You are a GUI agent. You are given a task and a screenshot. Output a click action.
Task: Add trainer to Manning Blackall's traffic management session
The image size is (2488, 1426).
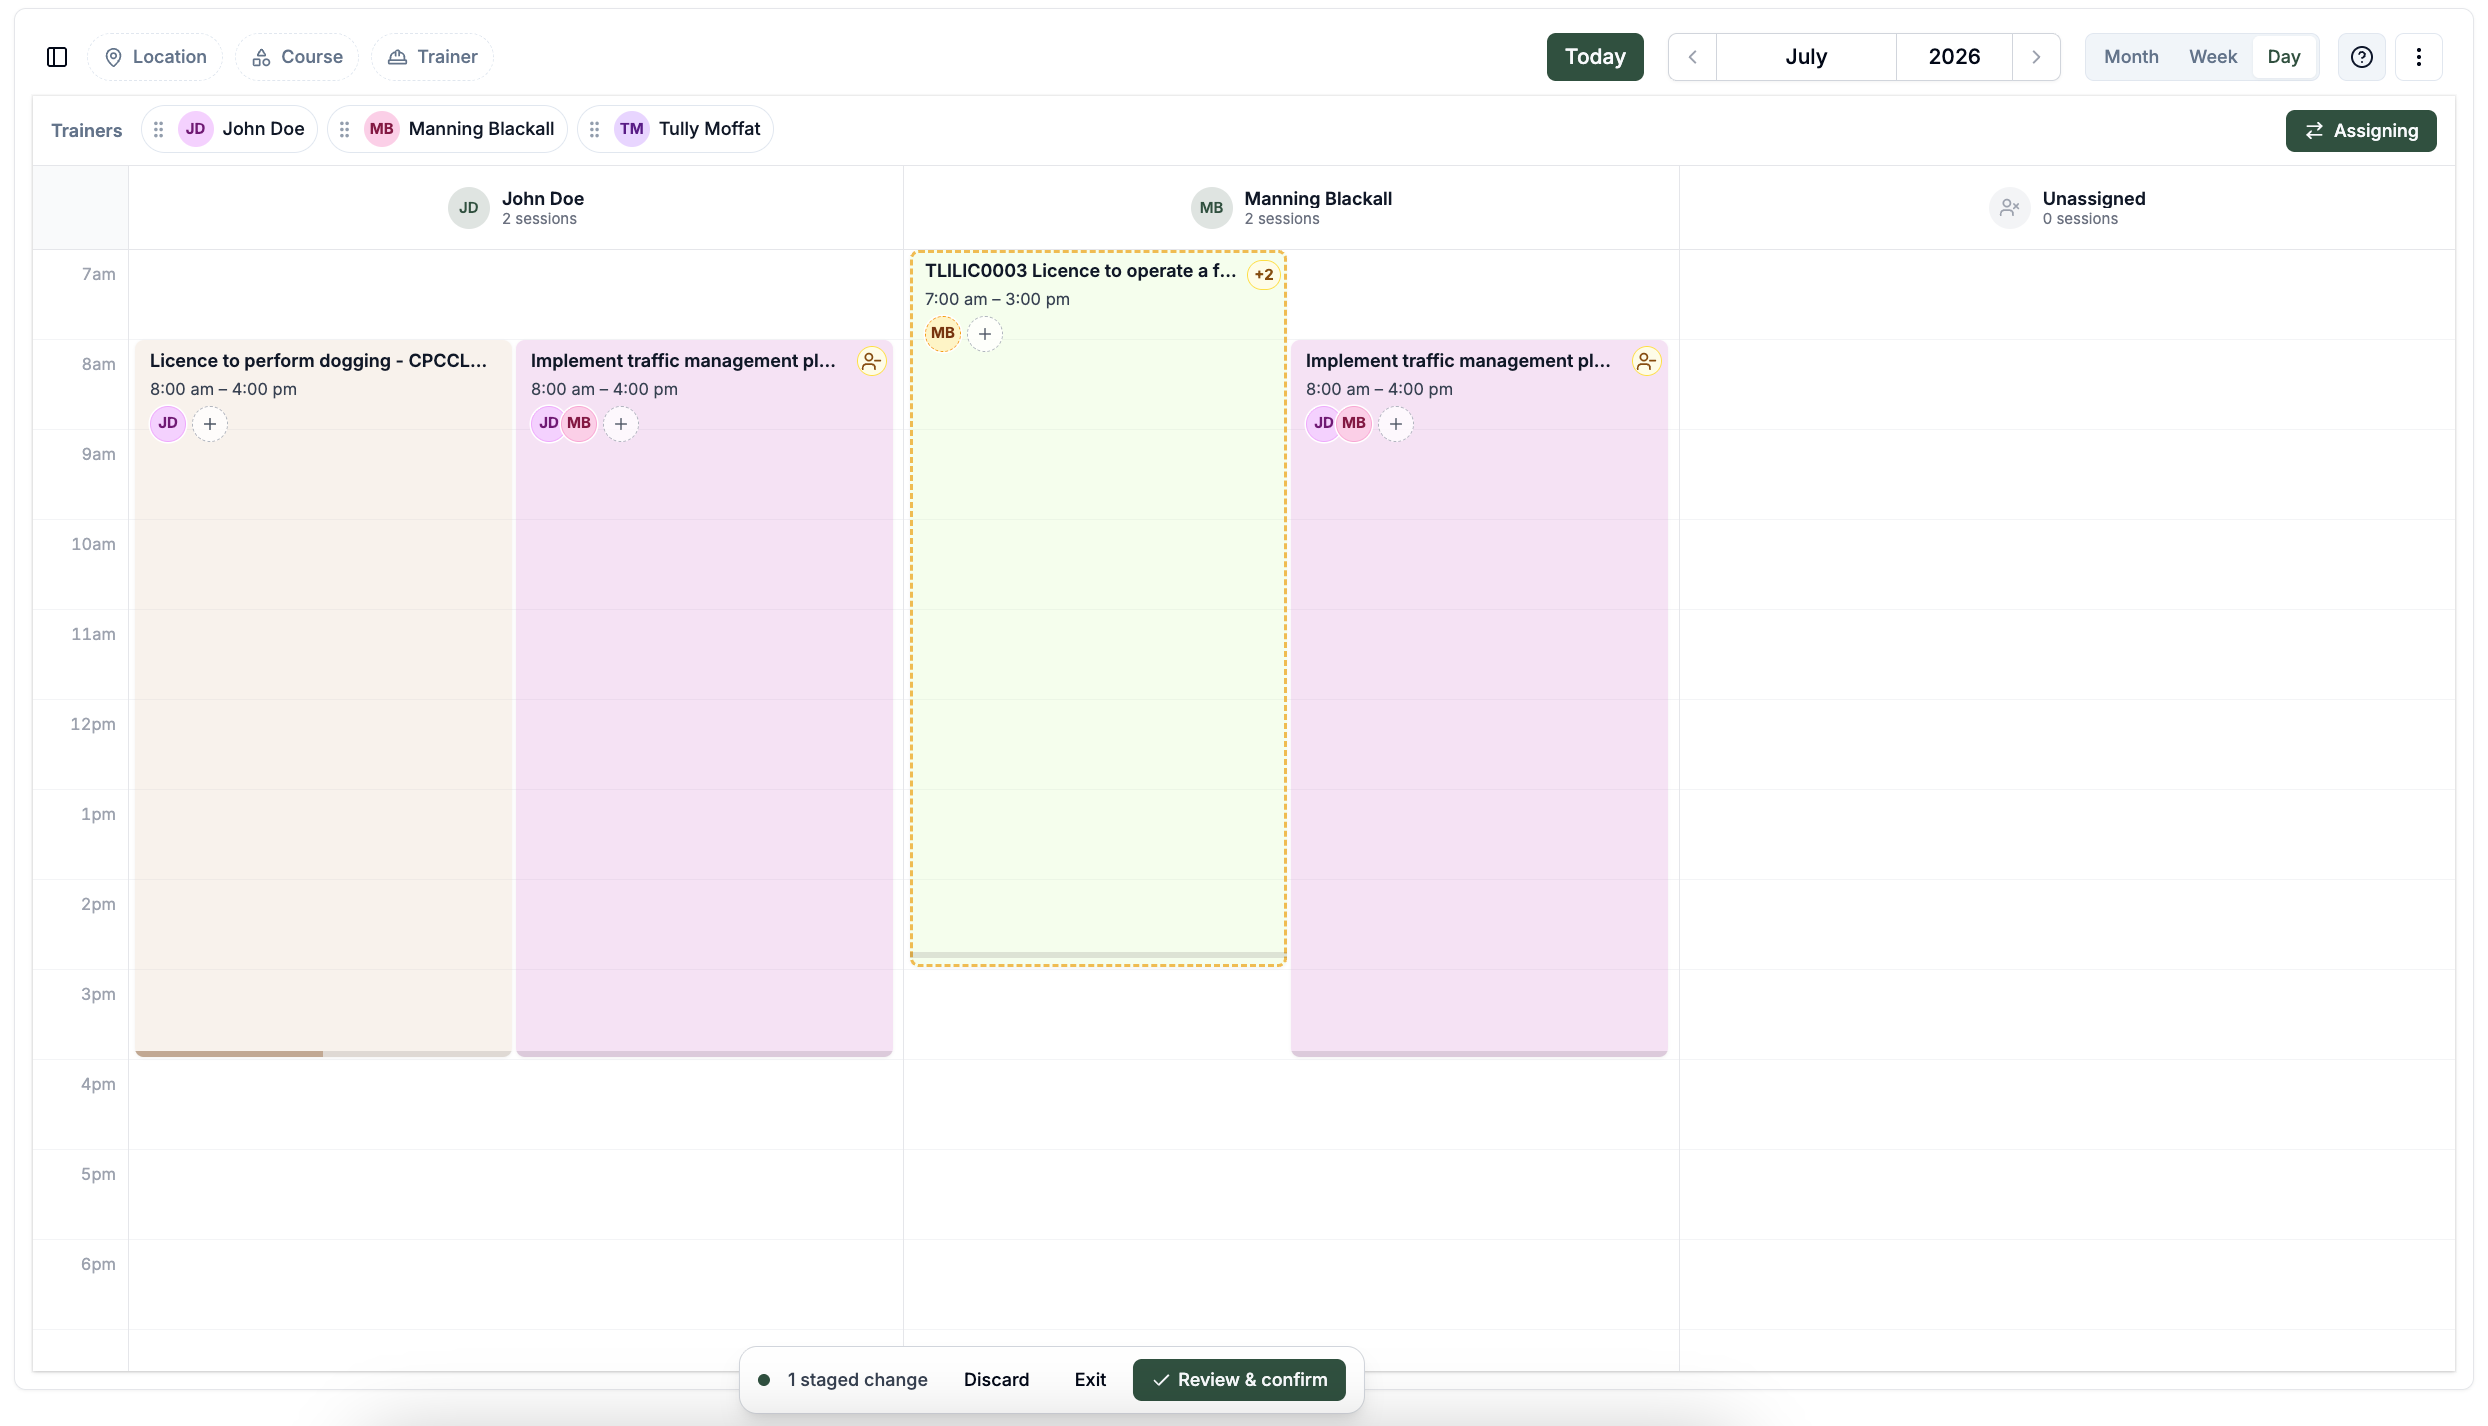click(1396, 424)
